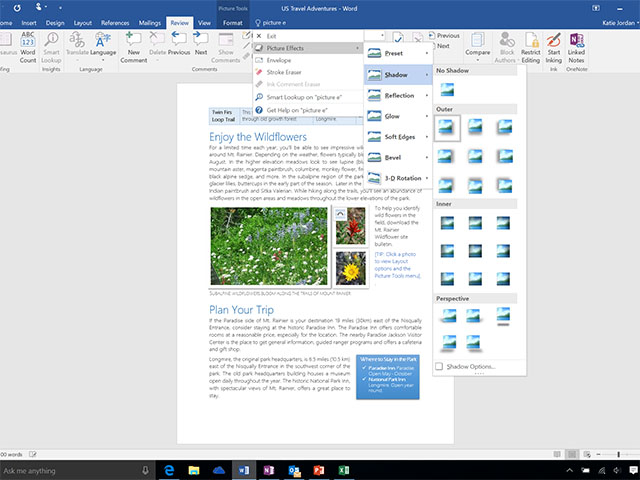The image size is (640, 480).
Task: Open OneNote from taskbar
Action: 269,470
